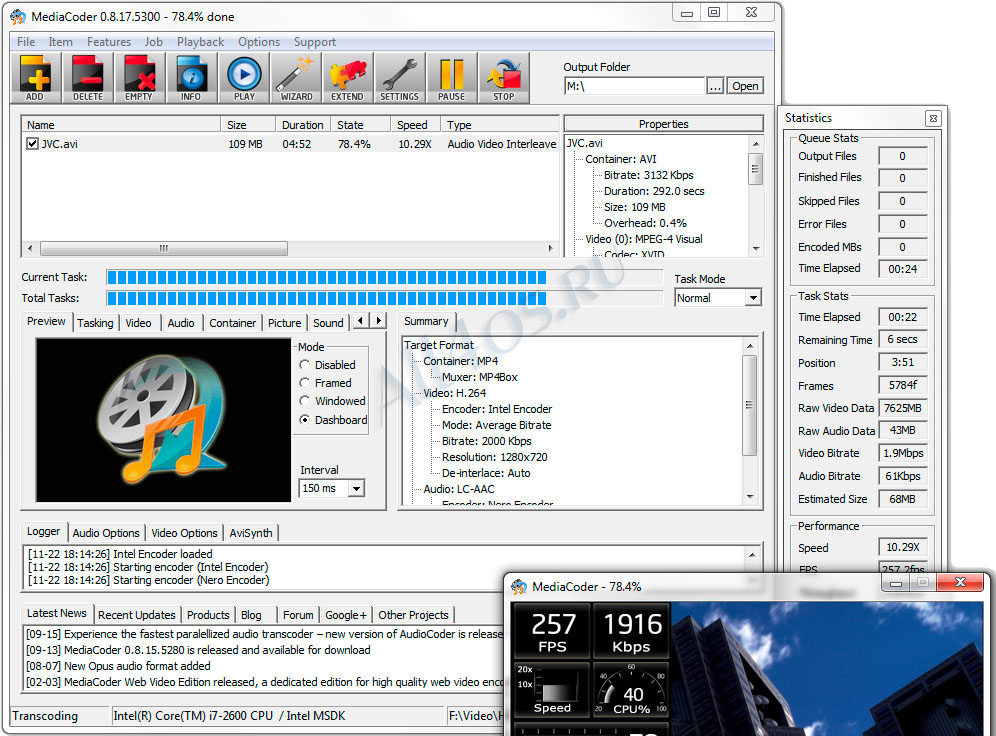This screenshot has width=996, height=736.
Task: Stop transcoding with STOP icon
Action: click(x=504, y=77)
